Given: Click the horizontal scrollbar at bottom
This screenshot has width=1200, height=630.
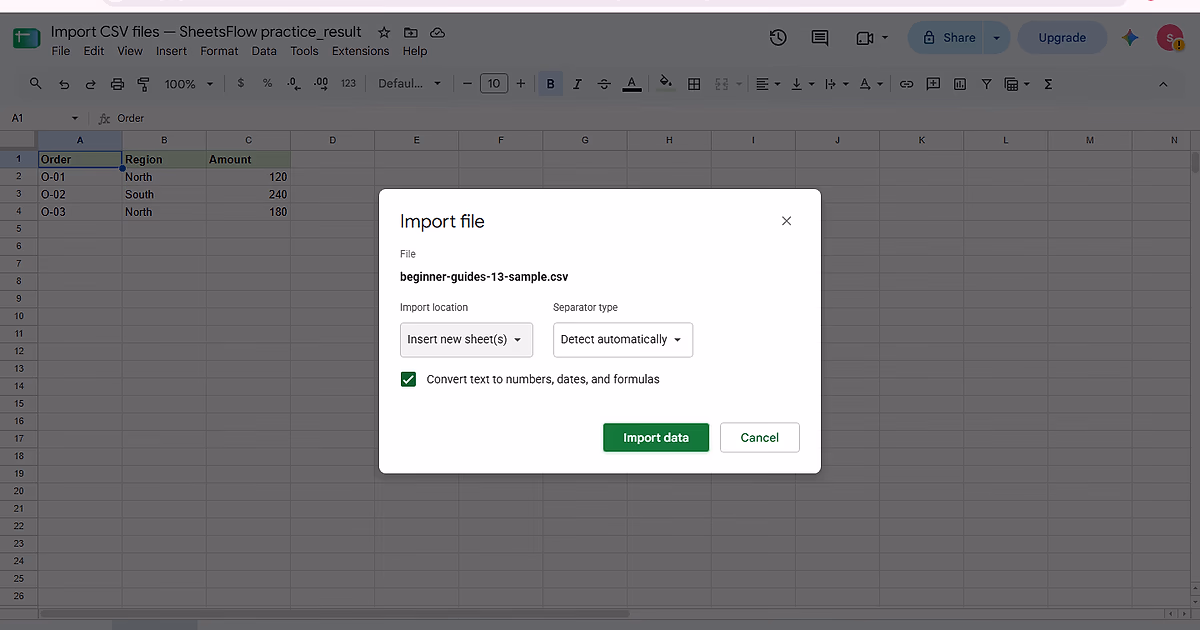Looking at the screenshot, I should (x=335, y=613).
